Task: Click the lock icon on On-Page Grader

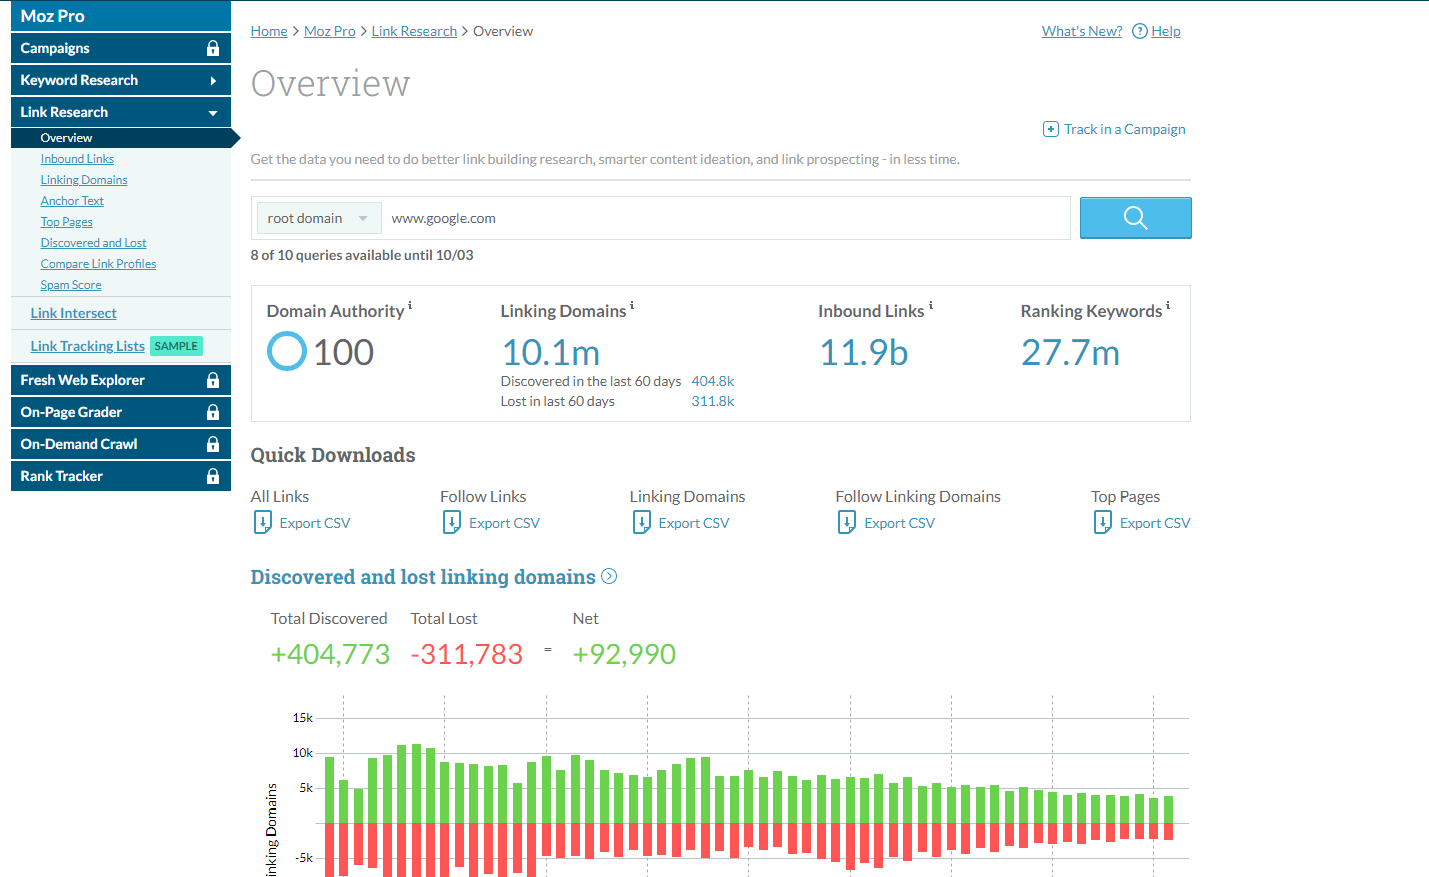Action: click(x=213, y=412)
